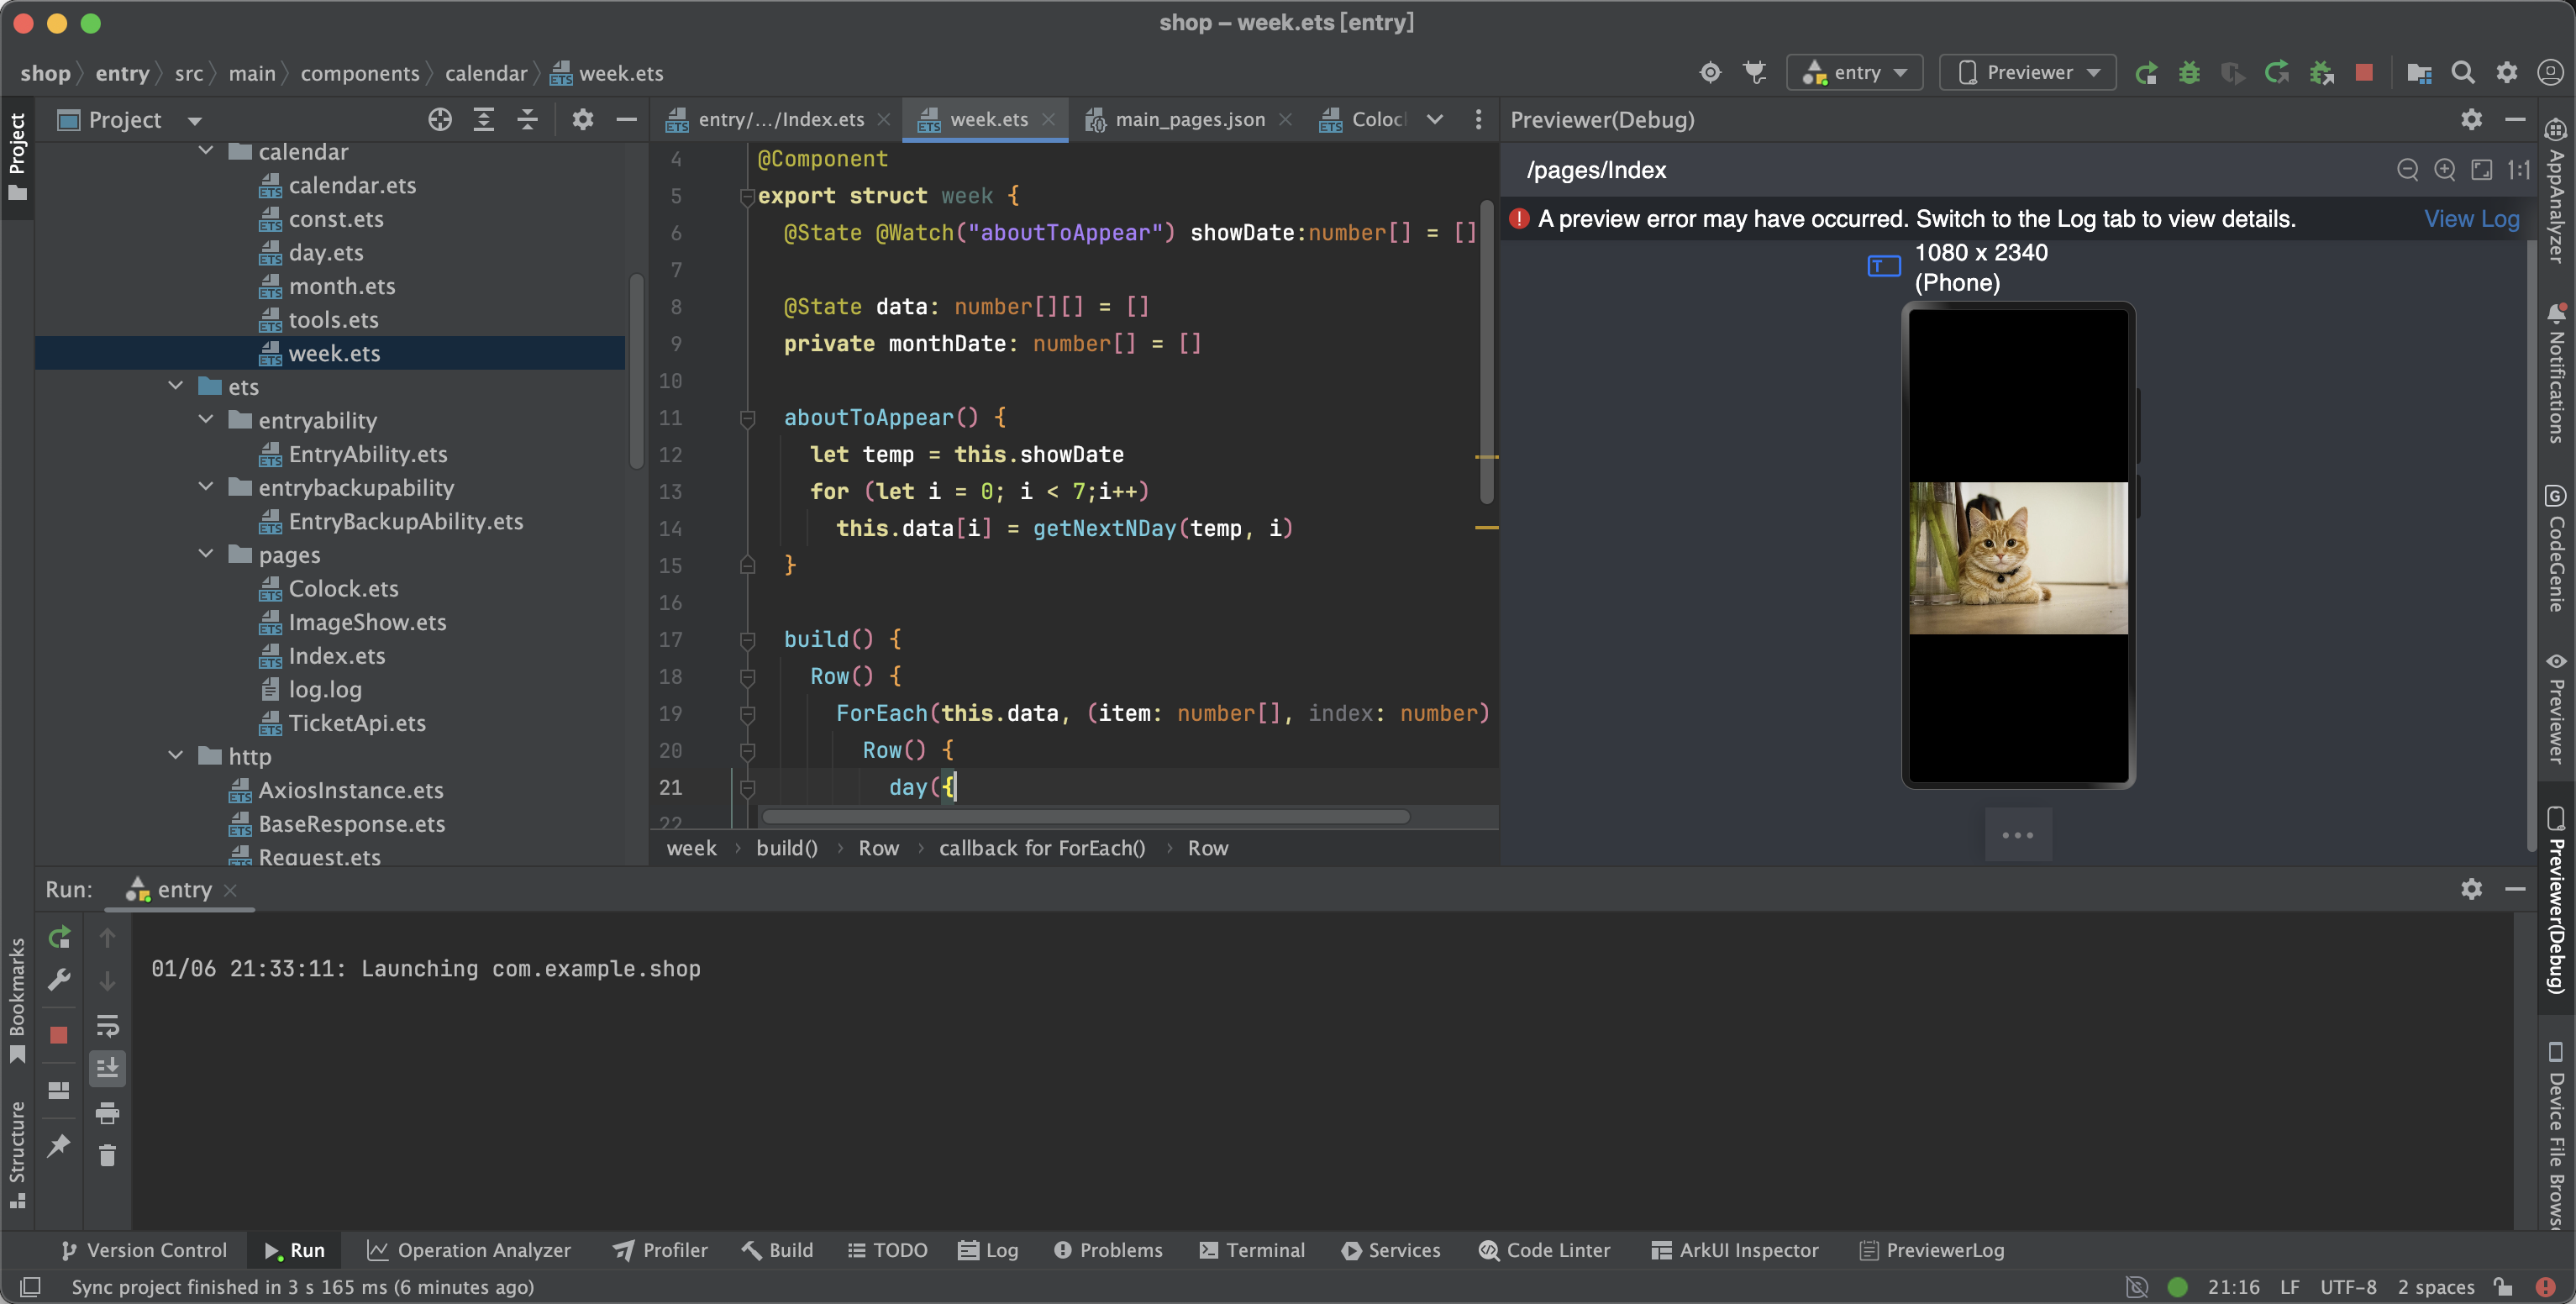Open the PreviewerLog button in bottom bar
2576x1304 pixels.
tap(1931, 1250)
